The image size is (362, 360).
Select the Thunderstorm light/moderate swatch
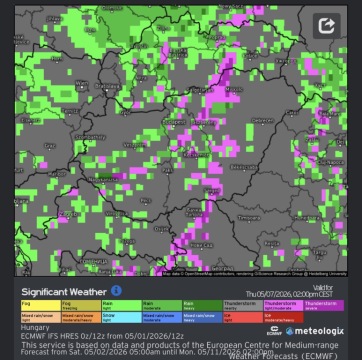284,305
